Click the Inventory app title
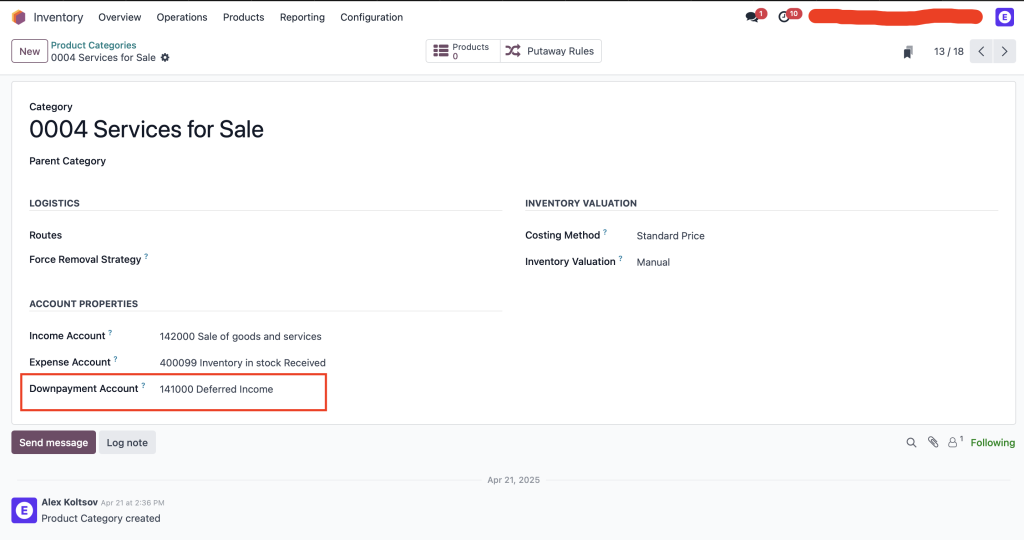1024x540 pixels. click(58, 17)
